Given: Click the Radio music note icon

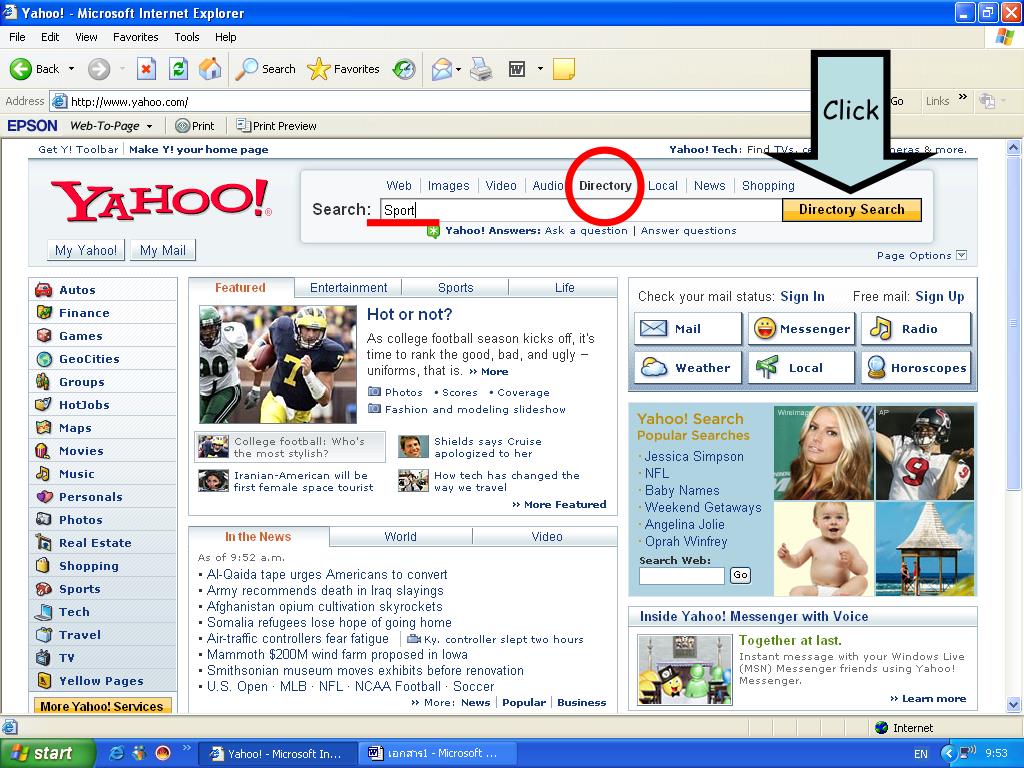Looking at the screenshot, I should (x=880, y=328).
